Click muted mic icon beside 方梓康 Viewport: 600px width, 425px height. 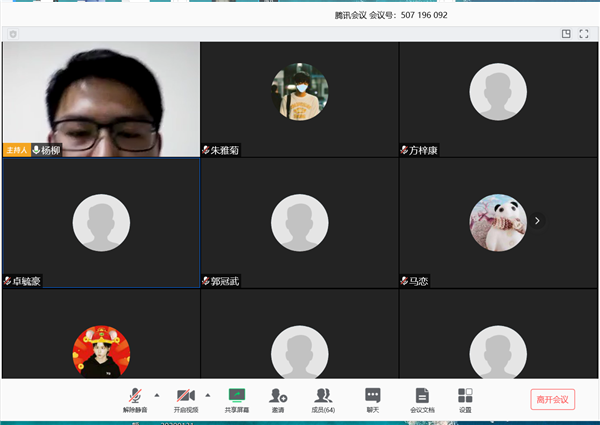coord(404,150)
